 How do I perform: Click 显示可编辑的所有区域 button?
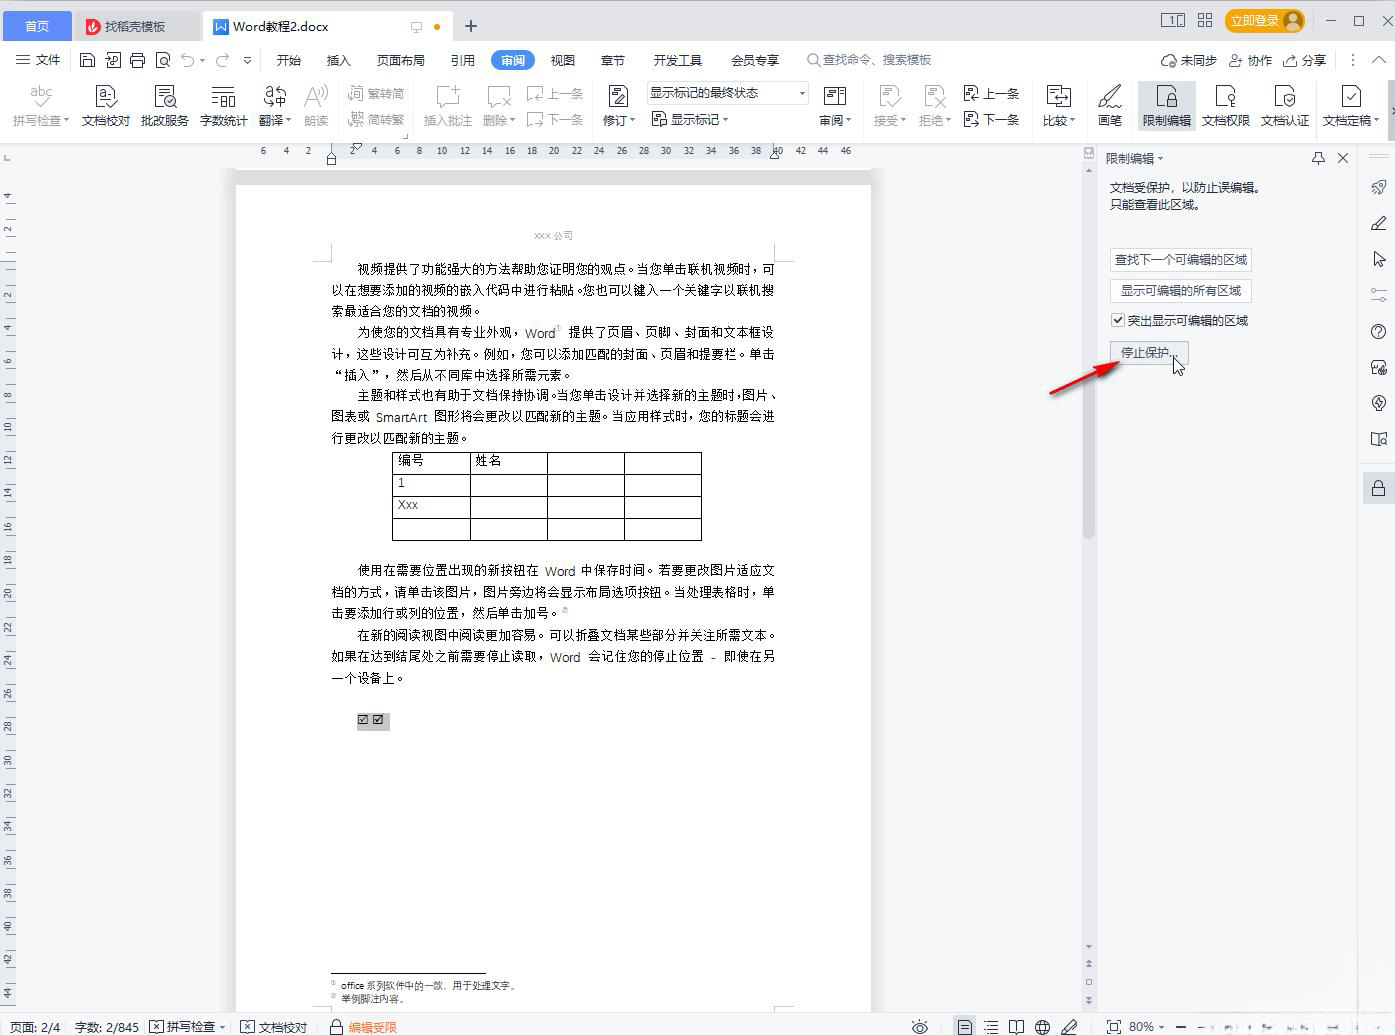pyautogui.click(x=1181, y=290)
